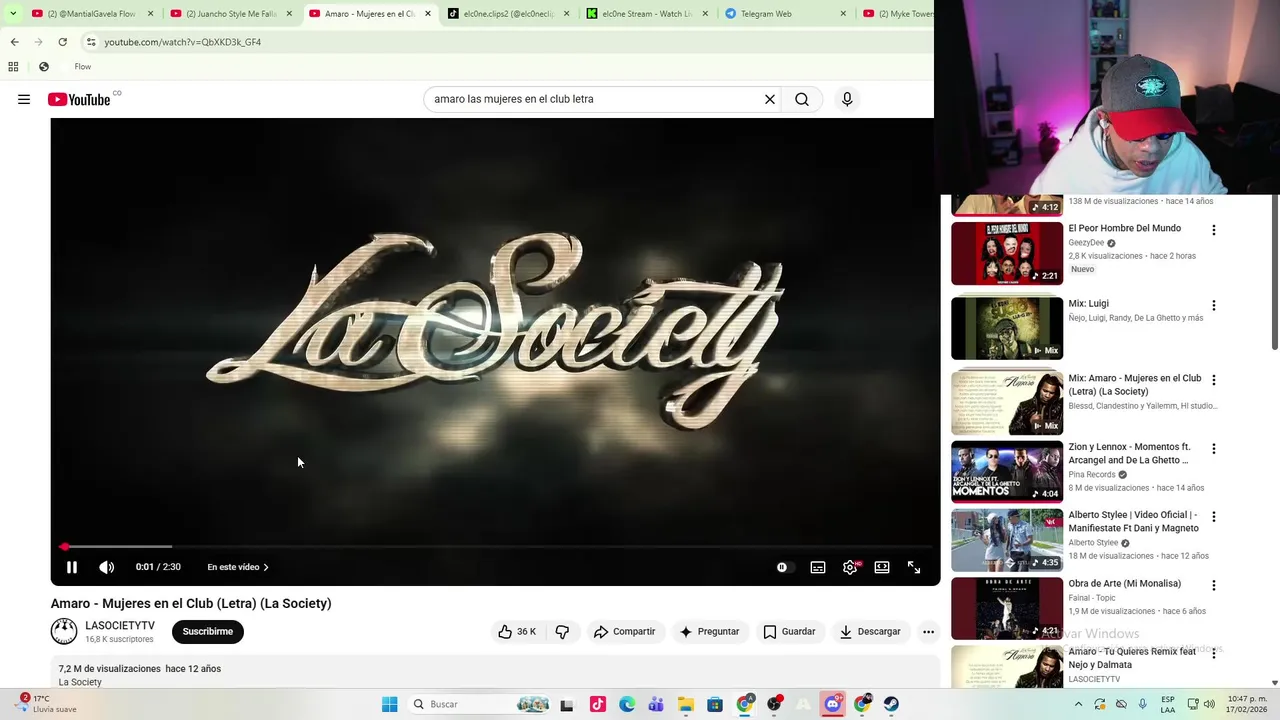The width and height of the screenshot is (1280, 720).
Task: Open the player settings gear
Action: click(x=850, y=567)
